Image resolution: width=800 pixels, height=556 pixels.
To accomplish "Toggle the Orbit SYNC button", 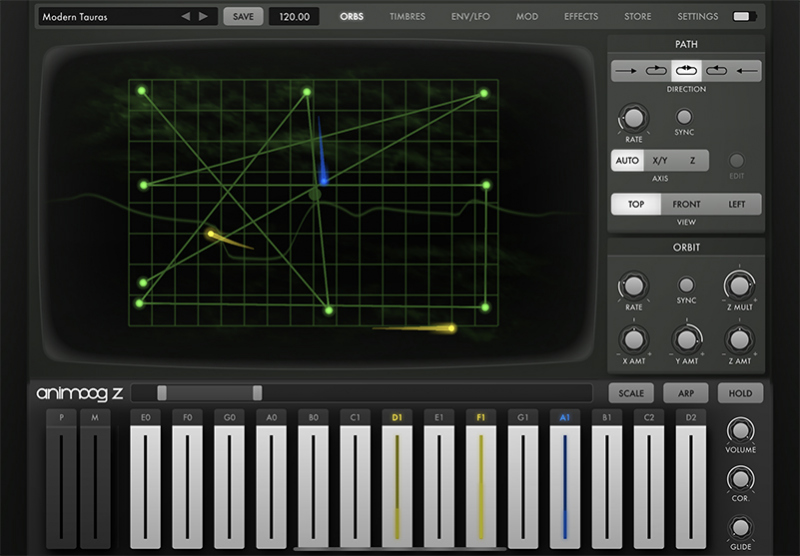I will point(686,285).
